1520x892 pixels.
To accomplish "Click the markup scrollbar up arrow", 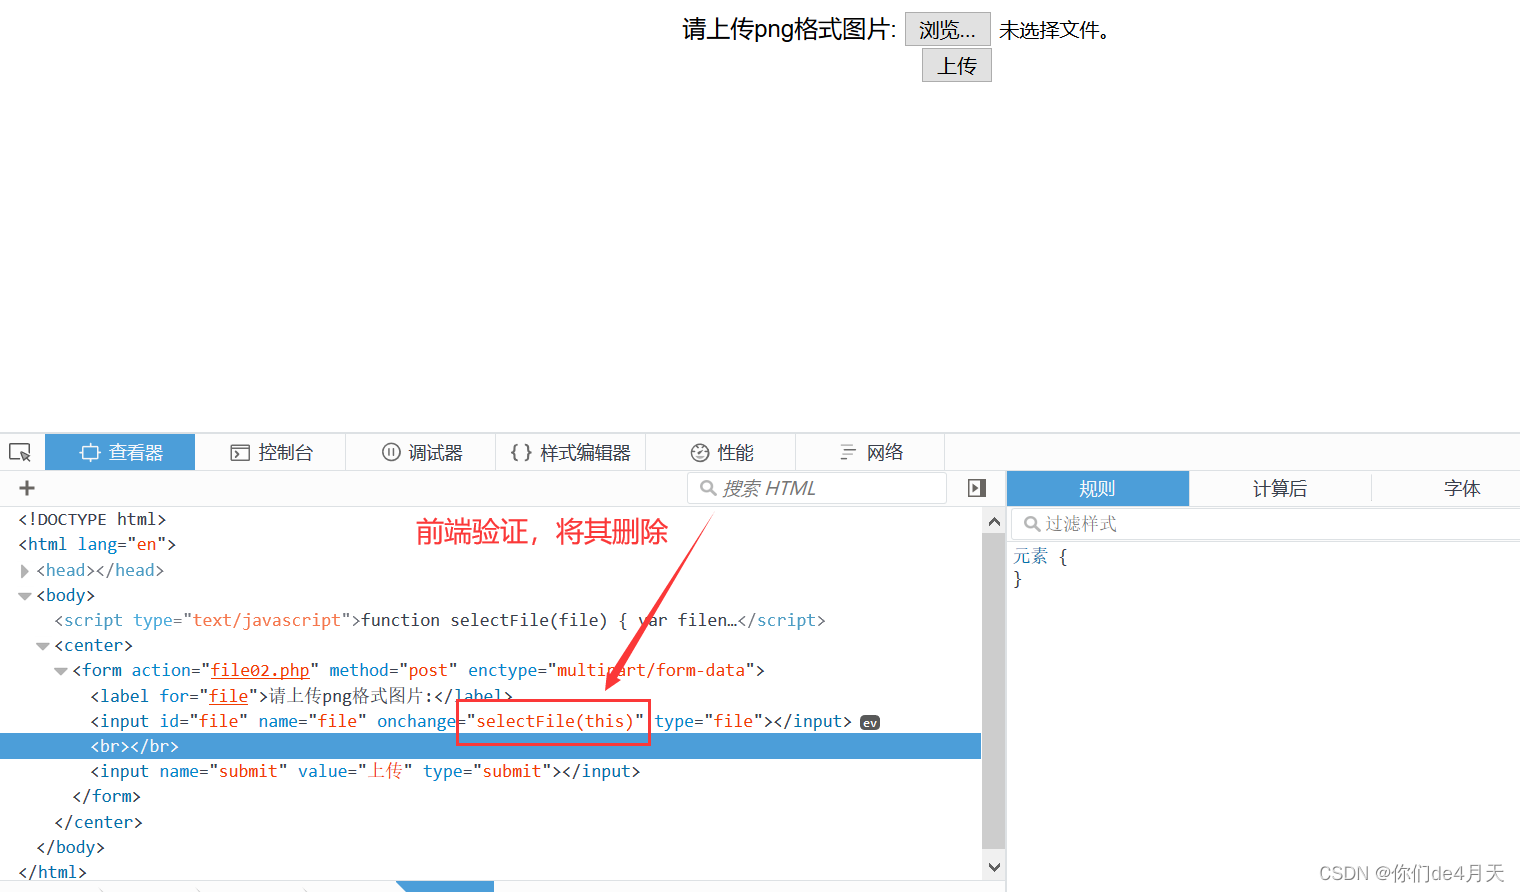I will tap(993, 522).
